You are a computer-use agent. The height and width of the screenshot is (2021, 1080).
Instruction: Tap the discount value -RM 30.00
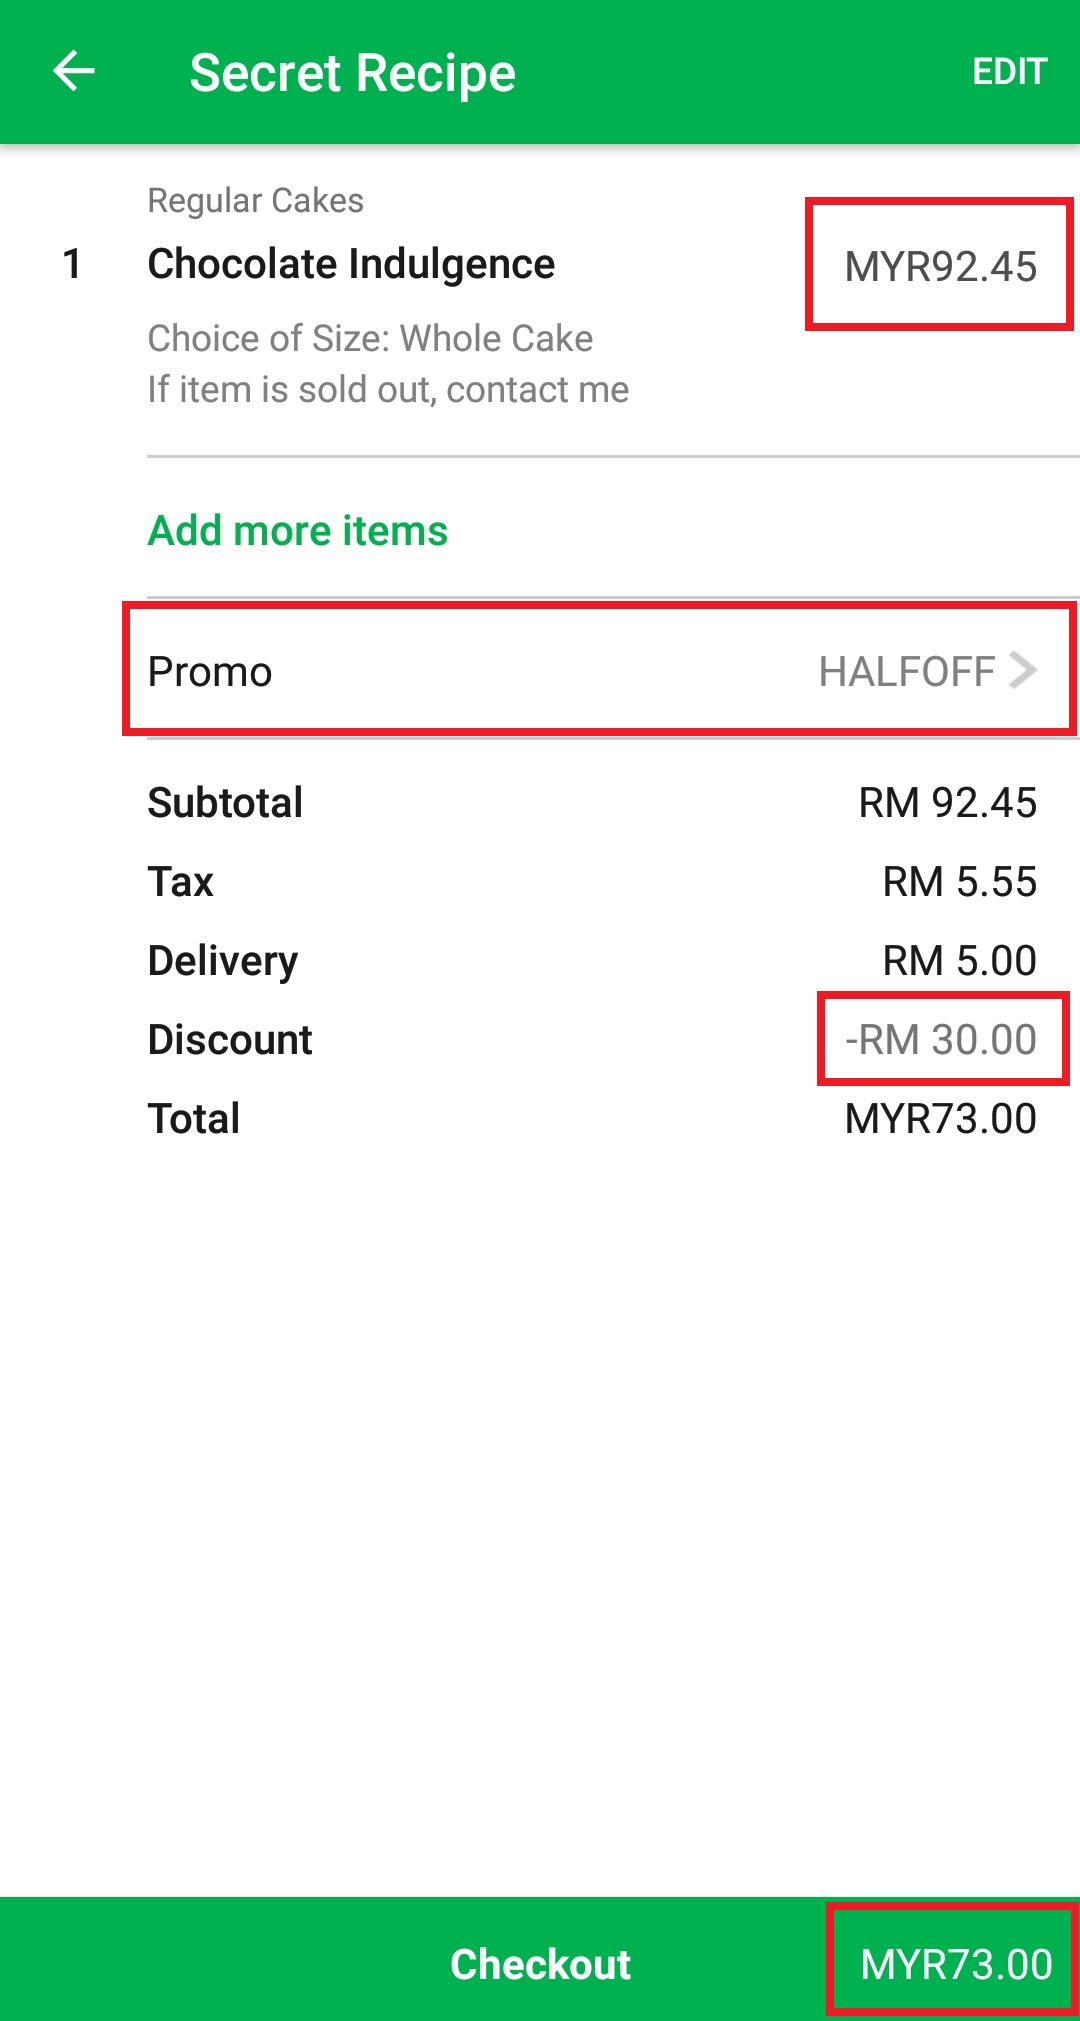coord(941,1040)
